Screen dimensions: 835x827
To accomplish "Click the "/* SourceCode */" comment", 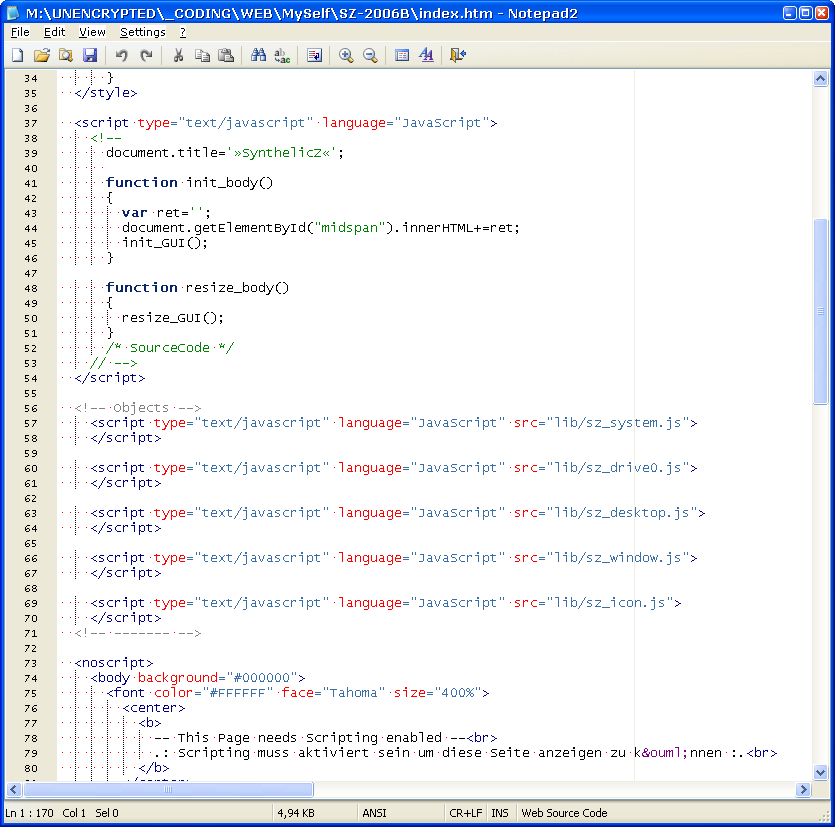I will pos(170,348).
